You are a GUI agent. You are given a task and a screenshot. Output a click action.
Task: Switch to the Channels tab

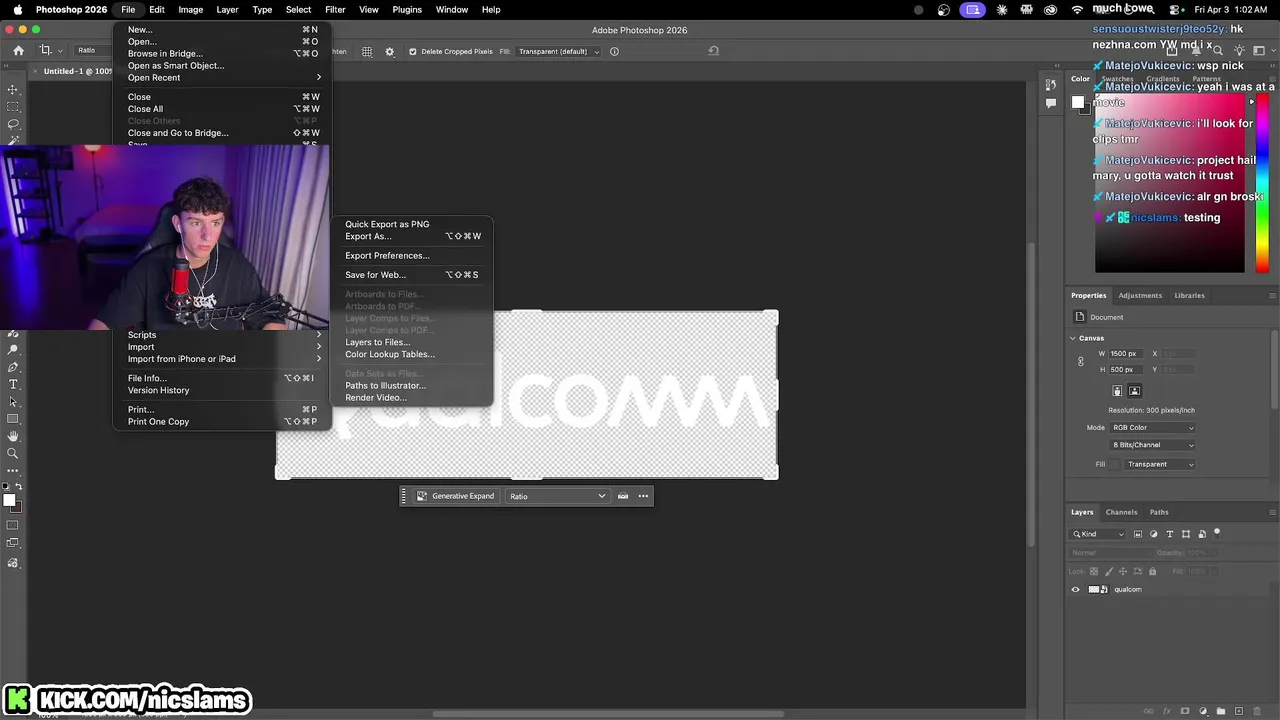[x=1121, y=512]
